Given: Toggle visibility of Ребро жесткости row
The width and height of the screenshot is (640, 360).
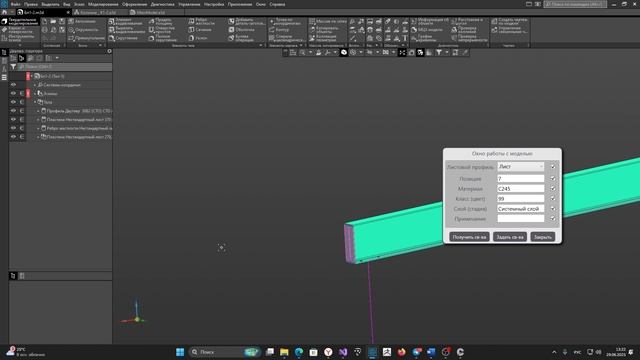Looking at the screenshot, I should (x=13, y=128).
